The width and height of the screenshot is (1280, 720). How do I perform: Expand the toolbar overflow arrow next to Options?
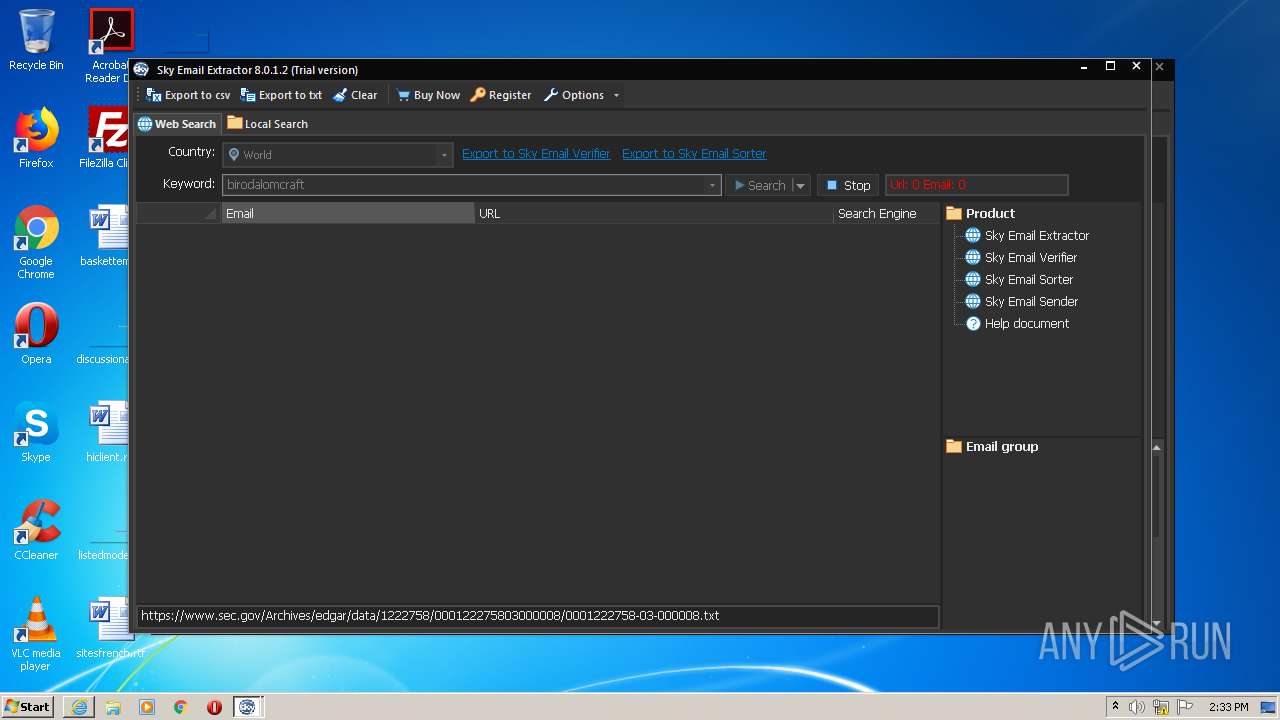(x=616, y=95)
